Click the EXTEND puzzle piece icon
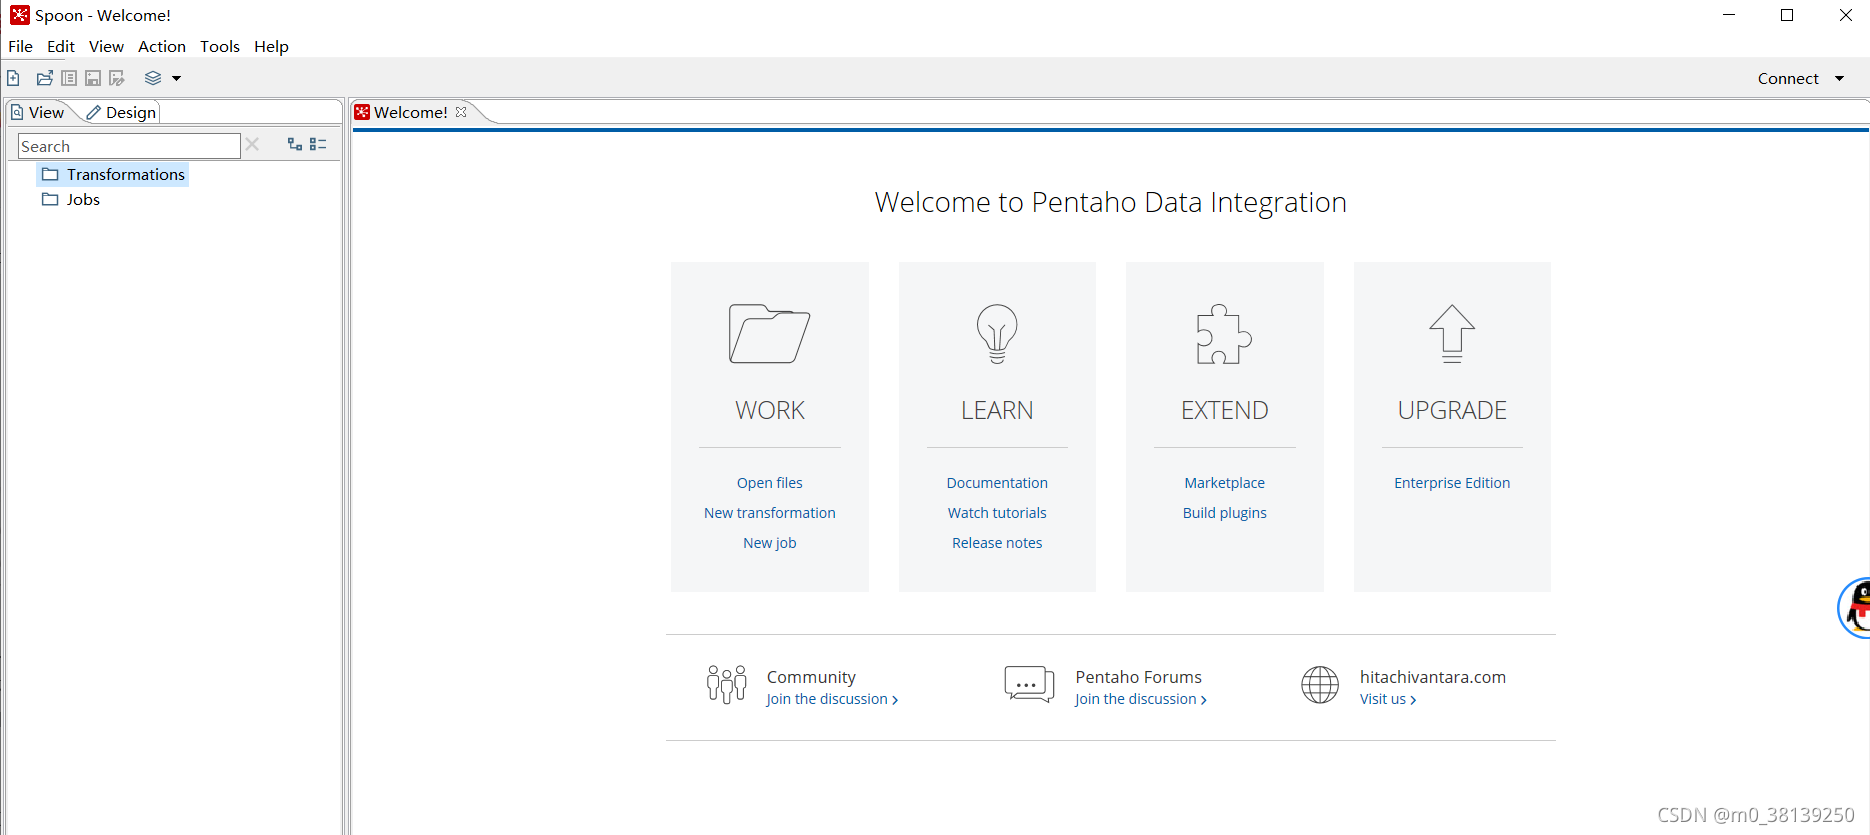Viewport: 1870px width, 835px height. tap(1224, 333)
